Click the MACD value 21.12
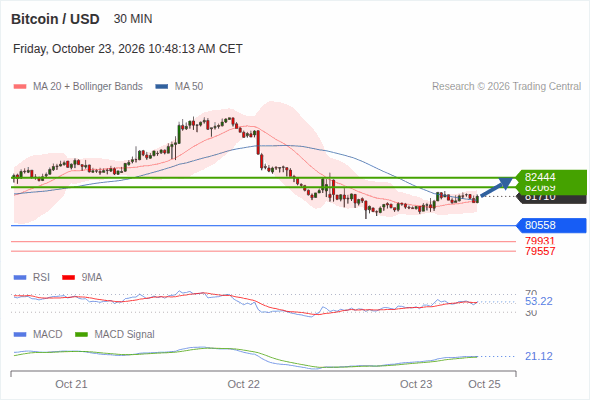 pos(539,356)
